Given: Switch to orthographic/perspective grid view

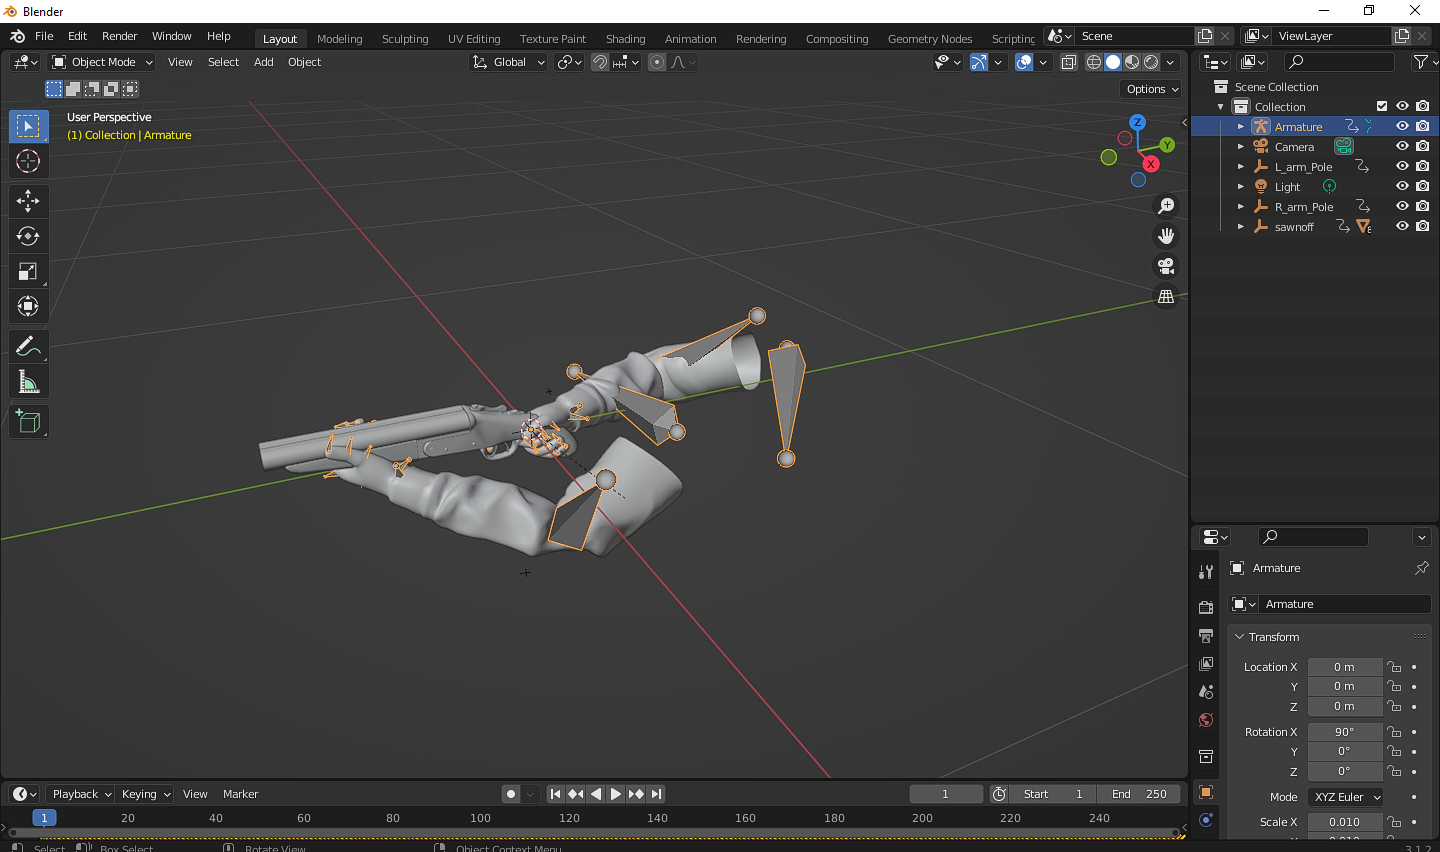Looking at the screenshot, I should (1166, 297).
